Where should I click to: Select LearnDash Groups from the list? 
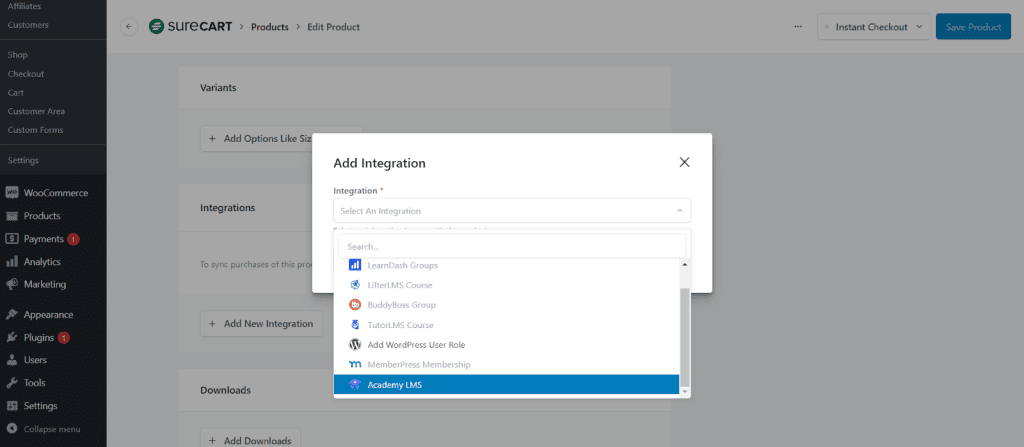coord(506,265)
